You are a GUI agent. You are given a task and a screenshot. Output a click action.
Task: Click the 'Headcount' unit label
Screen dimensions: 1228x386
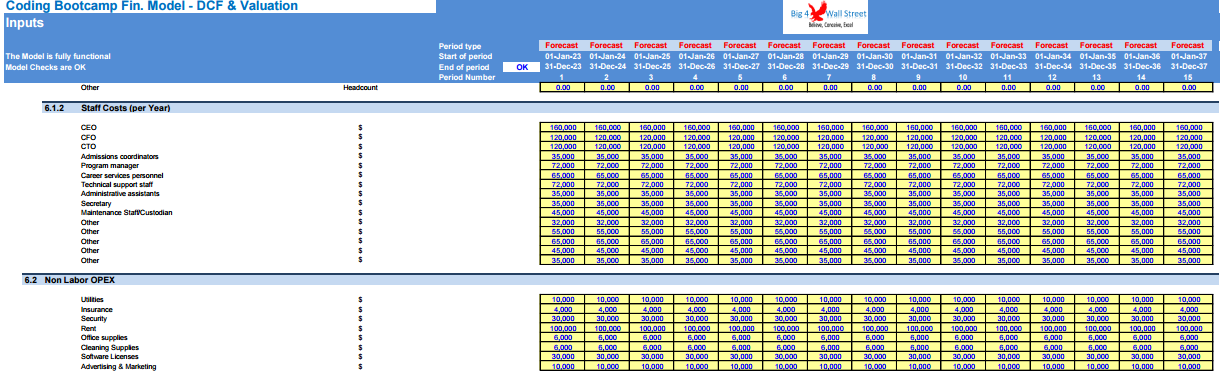360,88
